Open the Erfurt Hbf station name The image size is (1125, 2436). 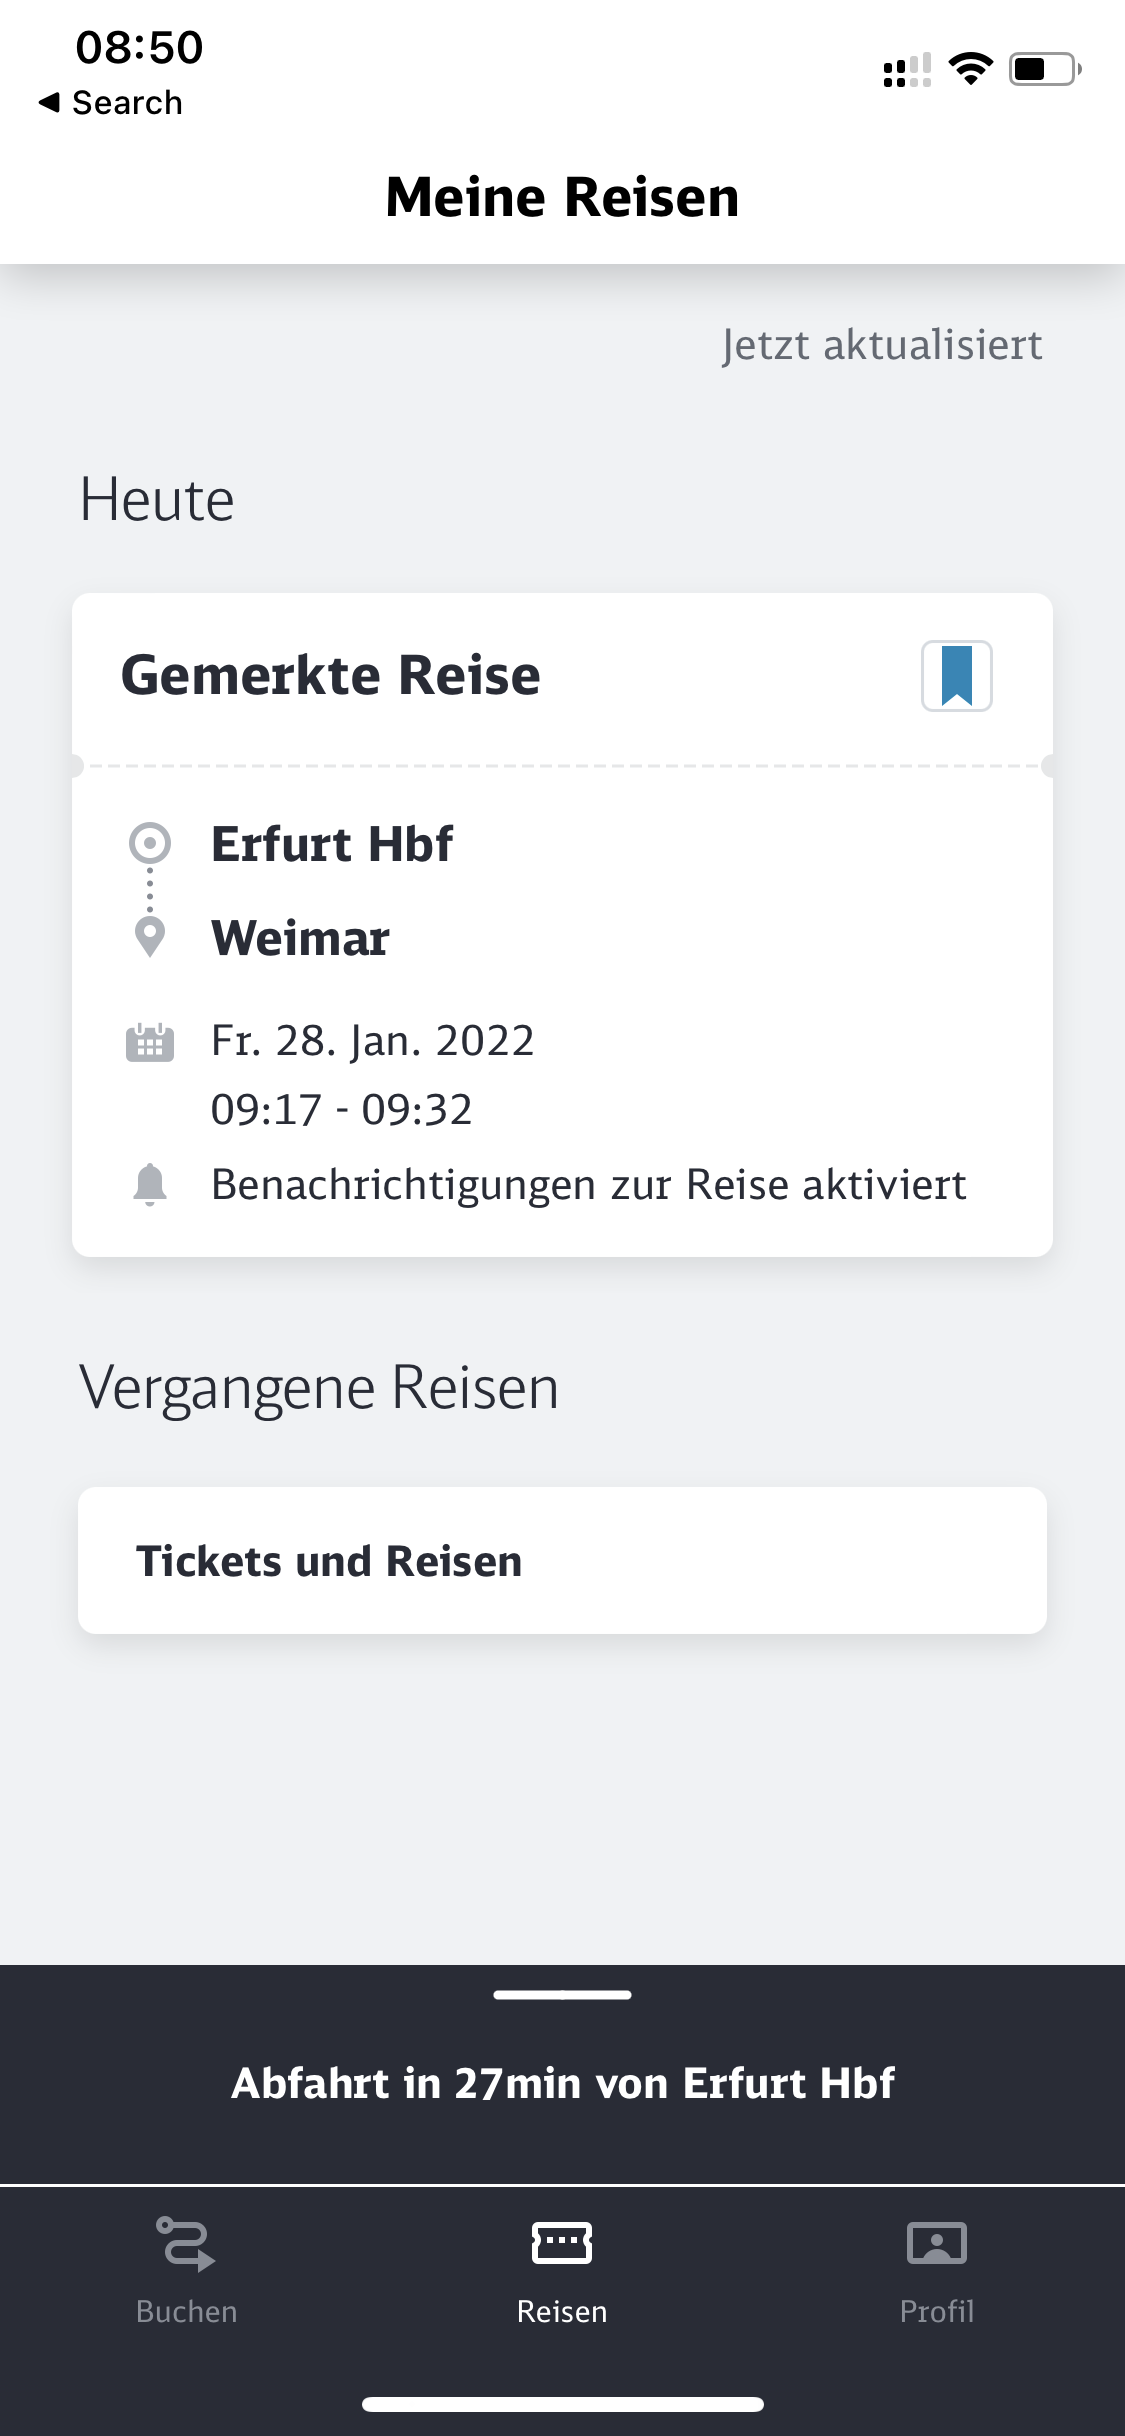[332, 844]
